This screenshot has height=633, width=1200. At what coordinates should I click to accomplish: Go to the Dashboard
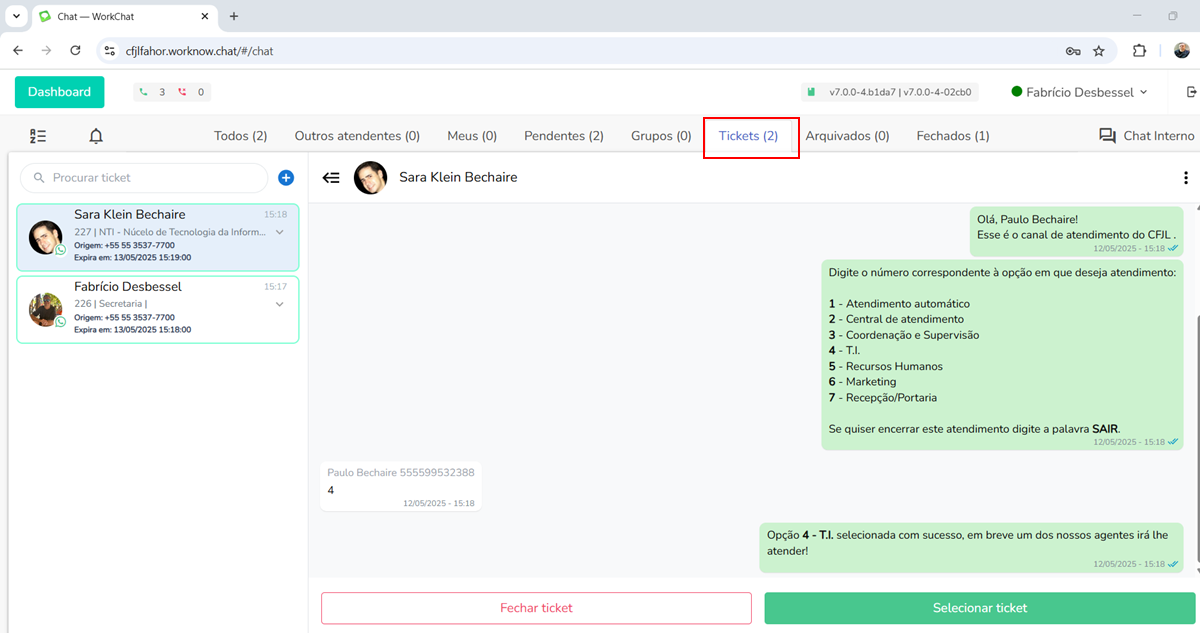(59, 92)
